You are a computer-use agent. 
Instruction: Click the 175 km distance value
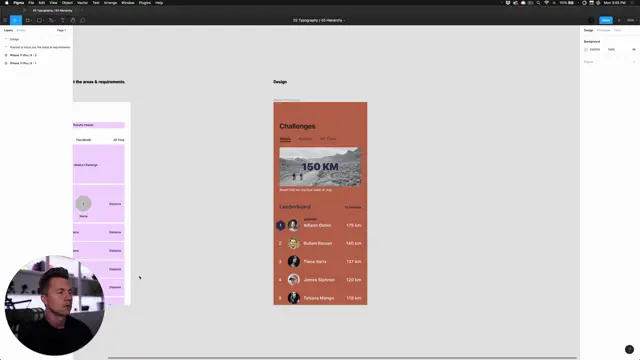pyautogui.click(x=353, y=225)
